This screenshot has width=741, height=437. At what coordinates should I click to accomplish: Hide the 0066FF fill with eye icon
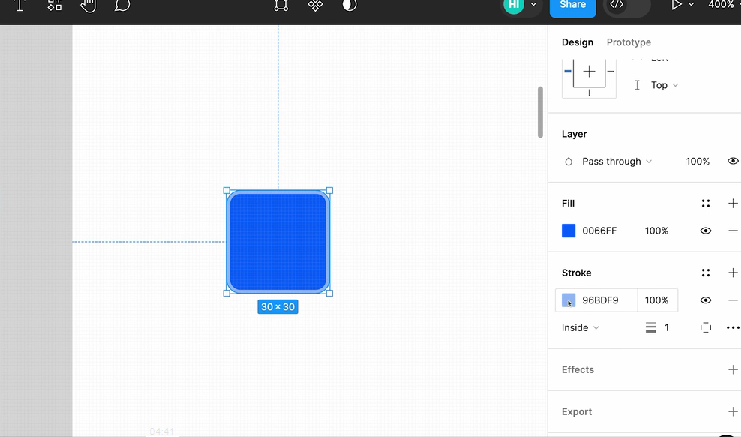(706, 231)
